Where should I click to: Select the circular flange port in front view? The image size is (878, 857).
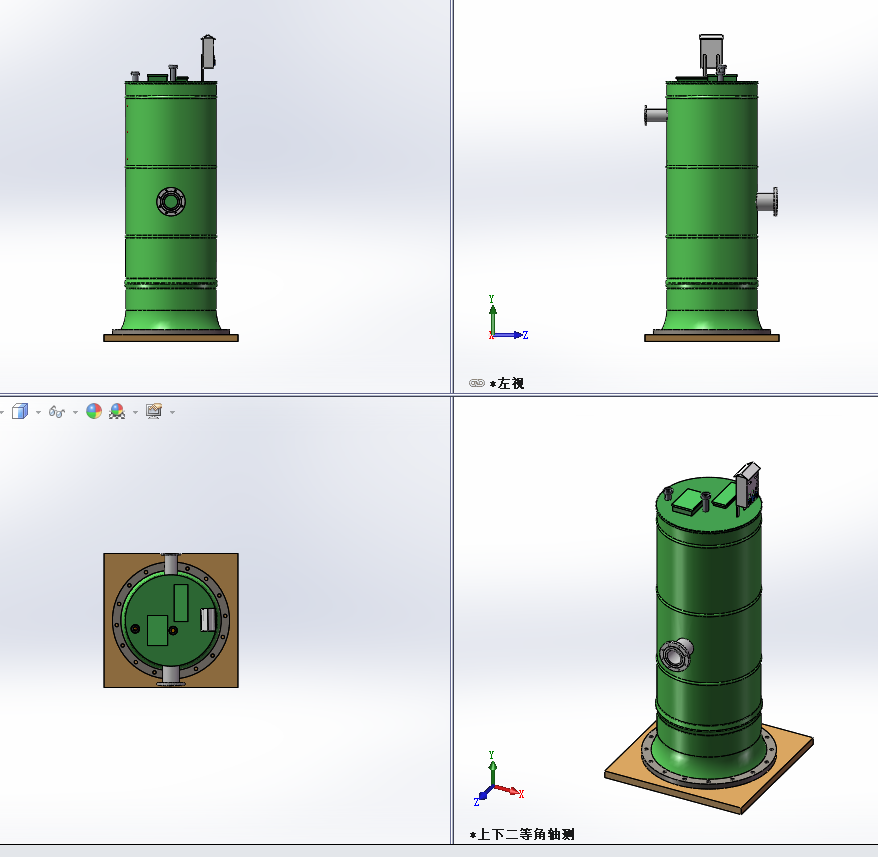[x=171, y=202]
